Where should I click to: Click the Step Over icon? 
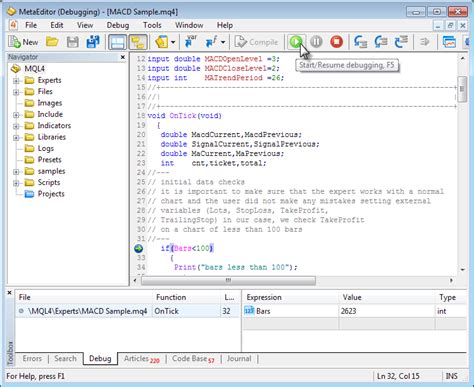(x=381, y=42)
